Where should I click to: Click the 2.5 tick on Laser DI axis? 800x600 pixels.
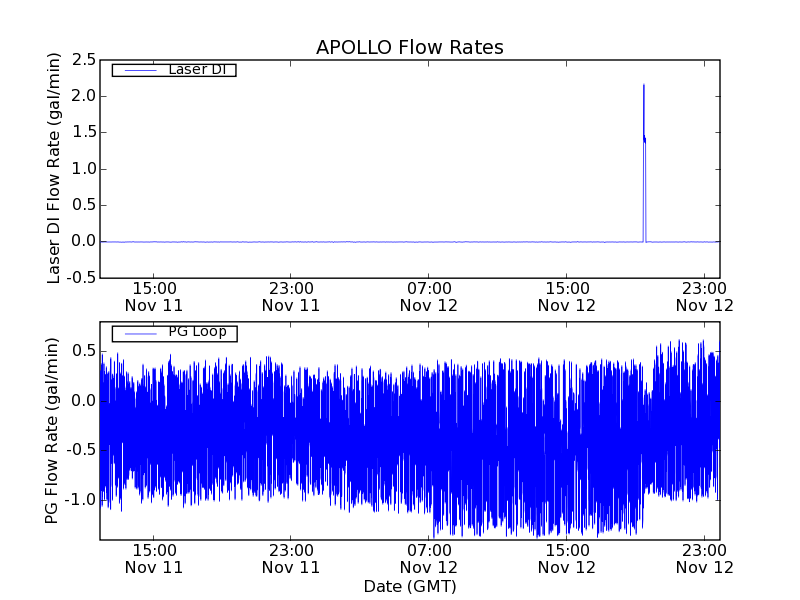[x=82, y=60]
